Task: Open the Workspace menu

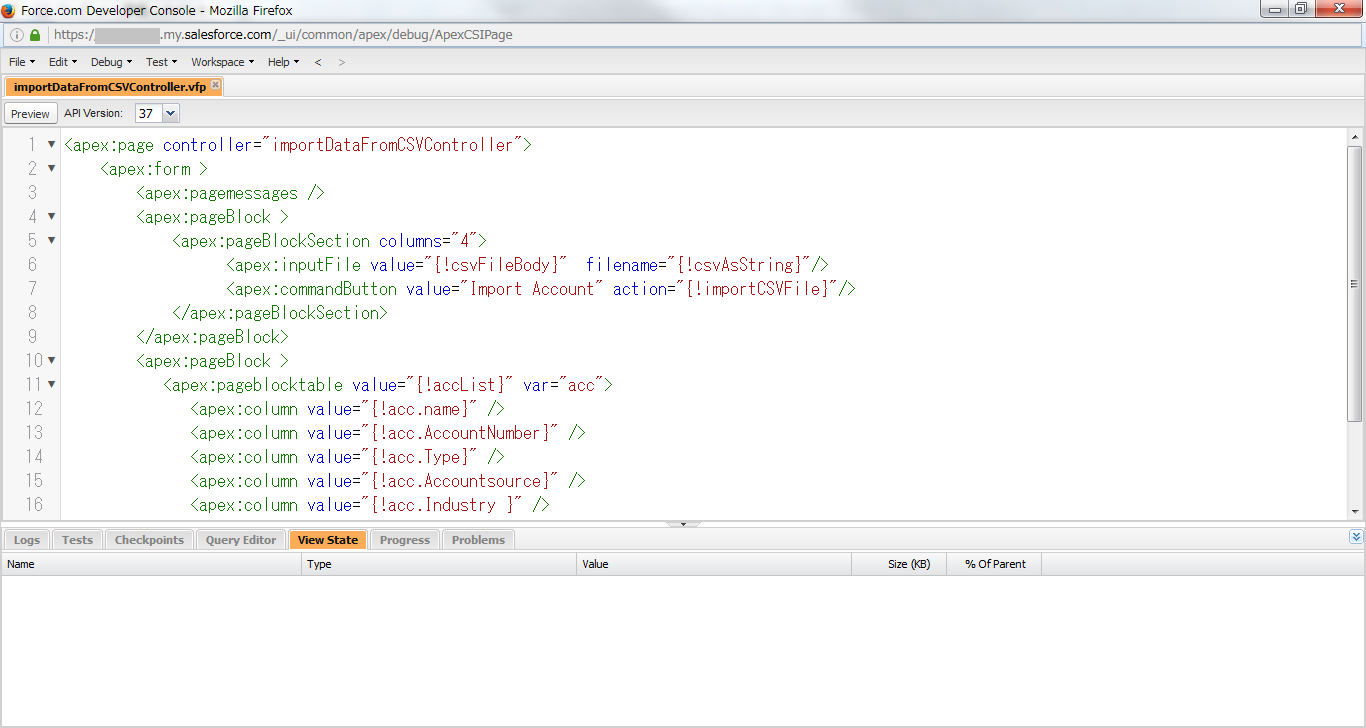Action: tap(222, 62)
